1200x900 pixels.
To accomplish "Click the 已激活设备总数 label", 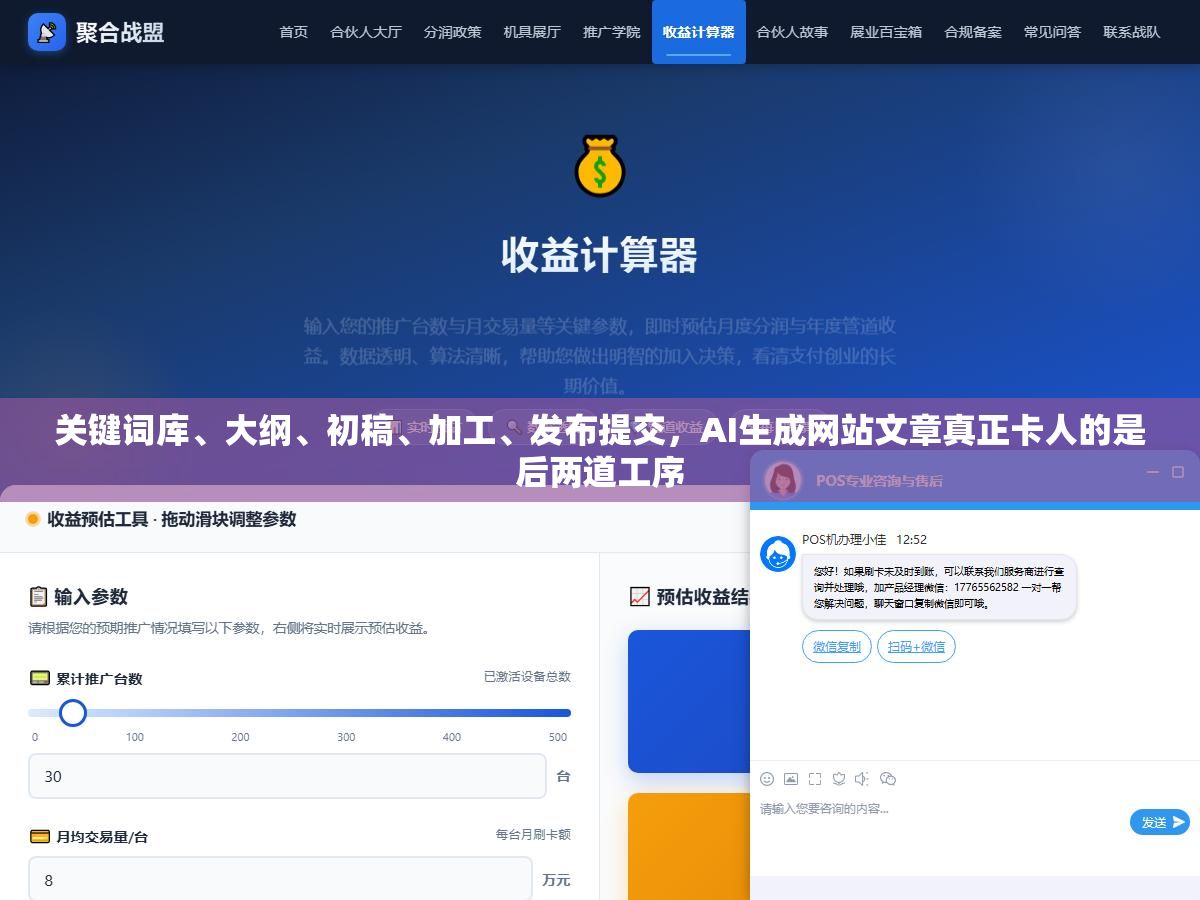I will point(527,677).
